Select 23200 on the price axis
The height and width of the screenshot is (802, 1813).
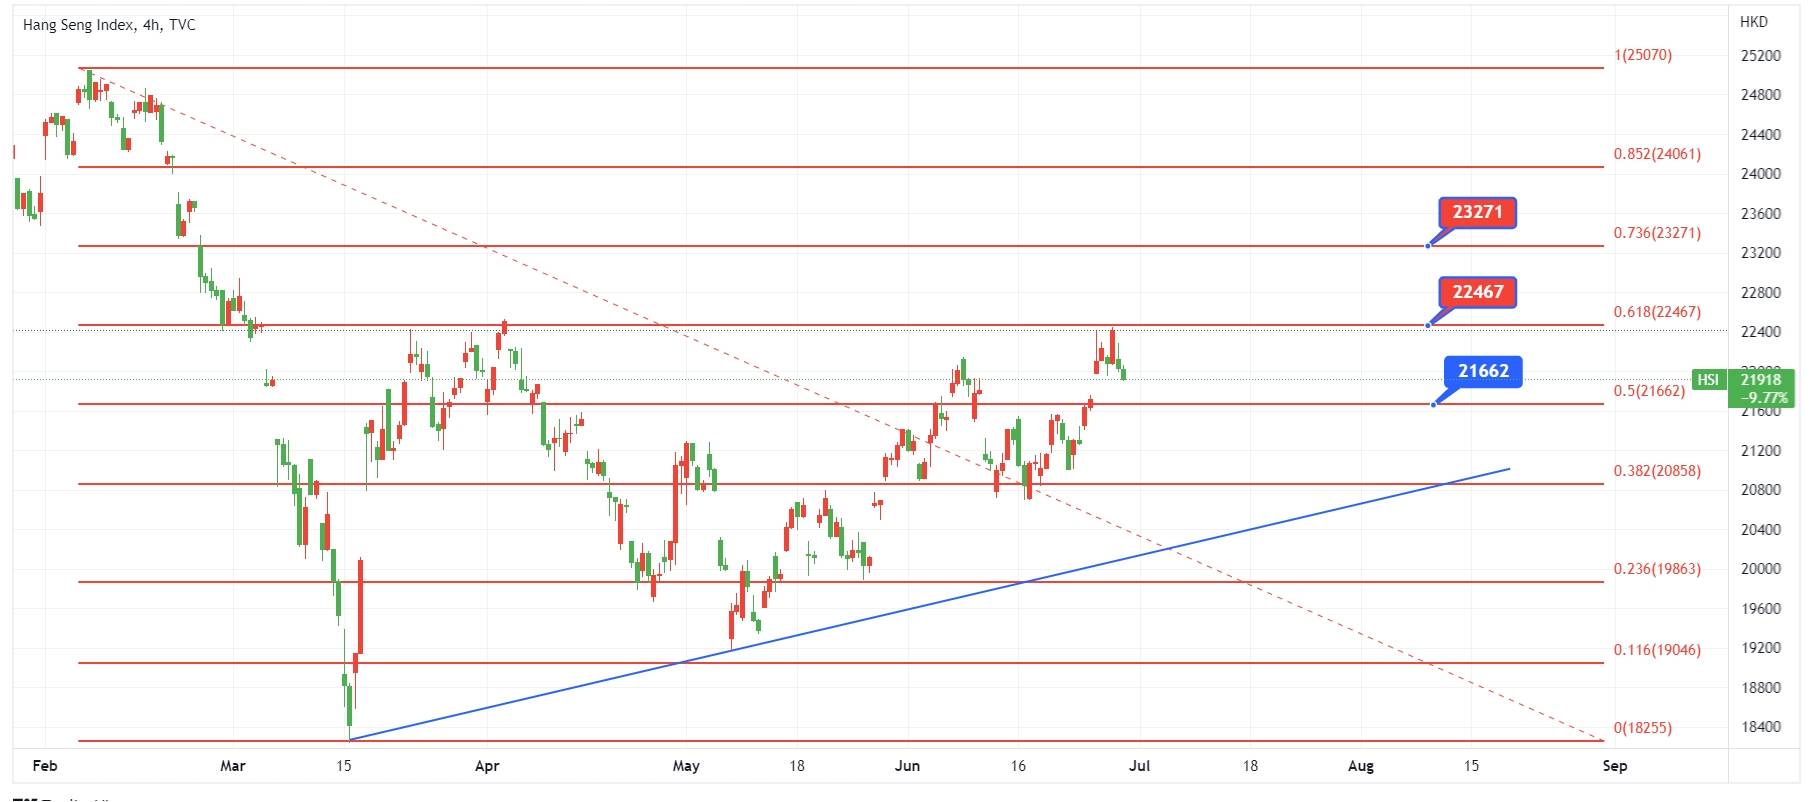point(1760,253)
